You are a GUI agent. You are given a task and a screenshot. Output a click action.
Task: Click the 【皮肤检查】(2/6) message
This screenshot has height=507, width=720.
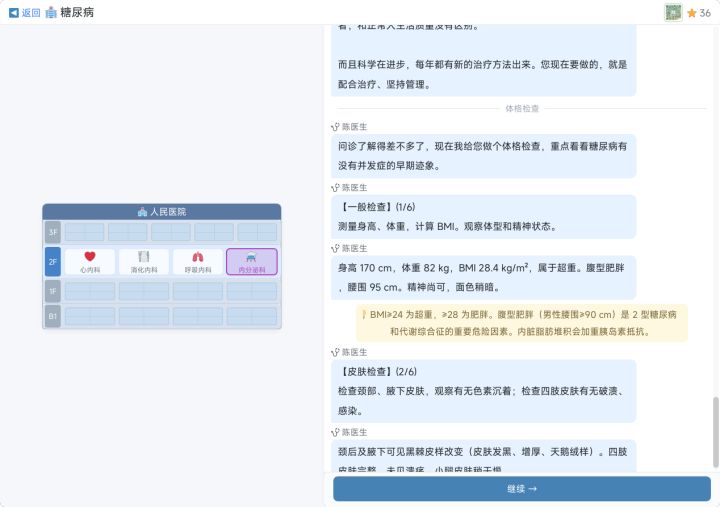(x=484, y=391)
